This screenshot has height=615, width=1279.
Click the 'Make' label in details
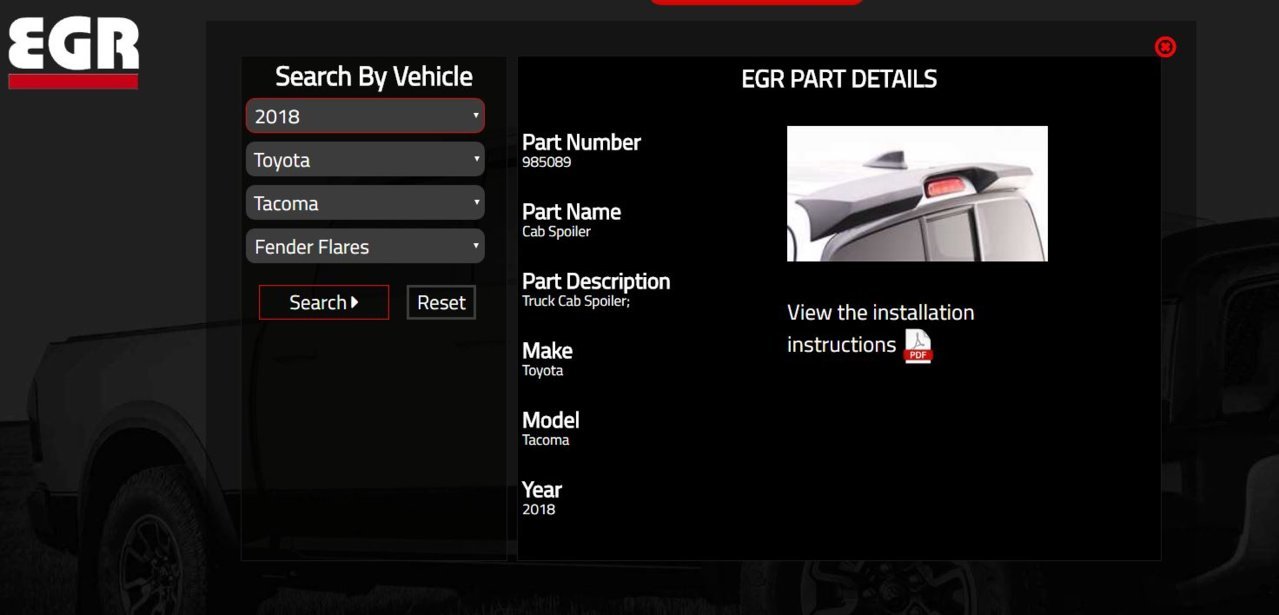(547, 351)
